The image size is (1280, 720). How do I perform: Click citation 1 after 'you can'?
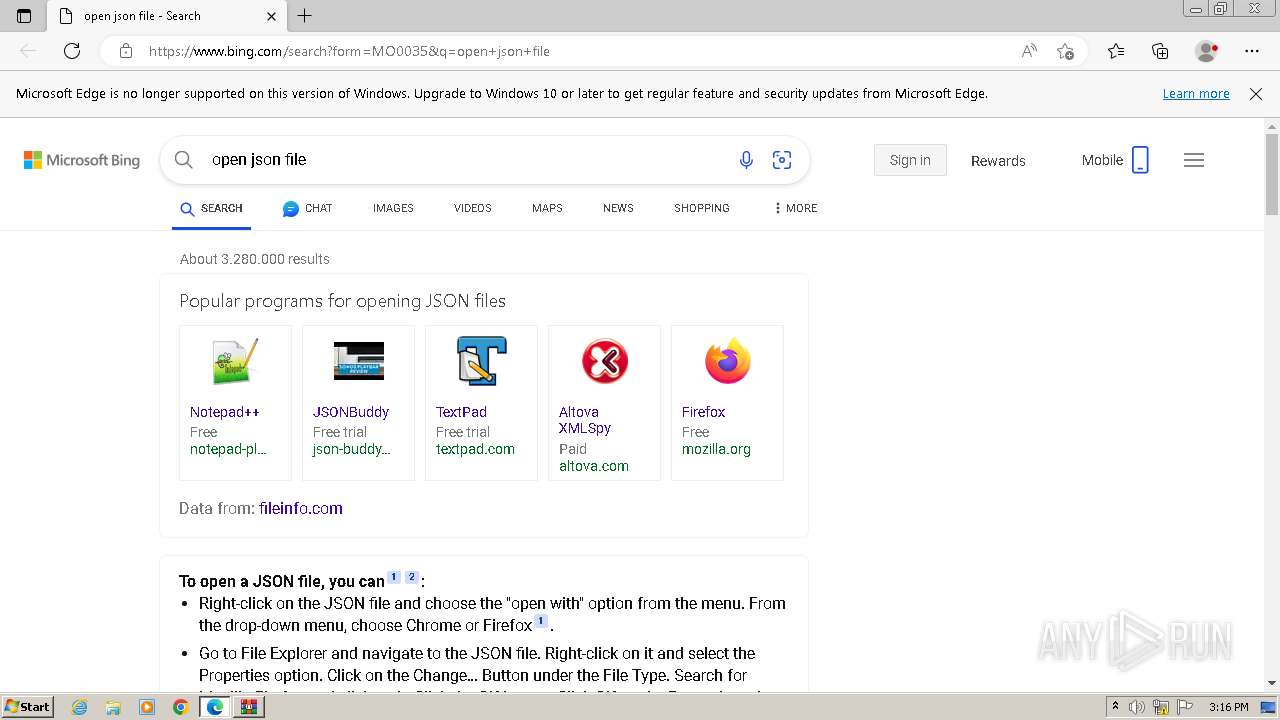tap(394, 577)
